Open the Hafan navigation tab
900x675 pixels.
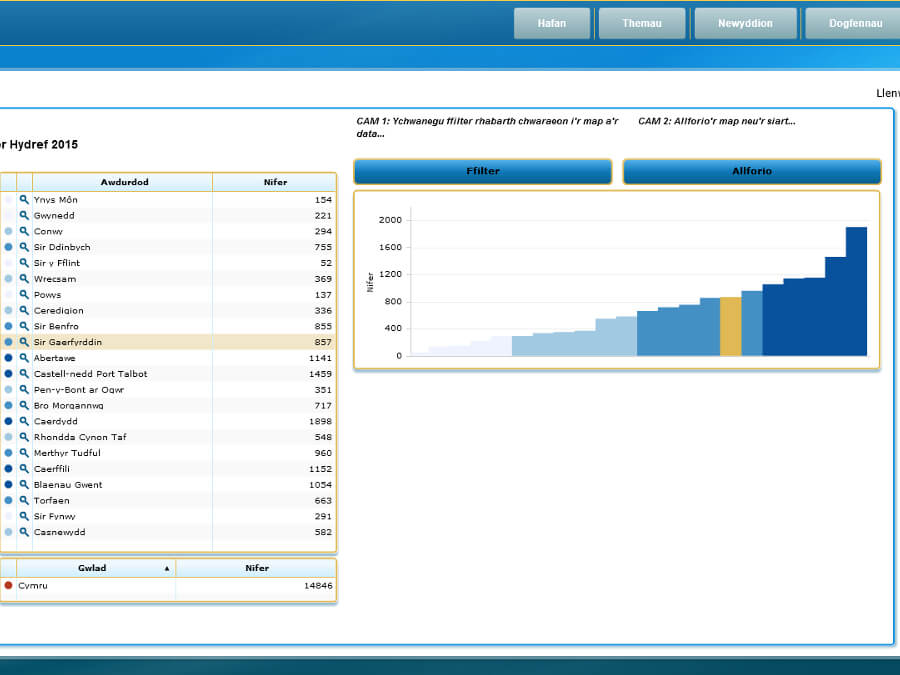552,24
